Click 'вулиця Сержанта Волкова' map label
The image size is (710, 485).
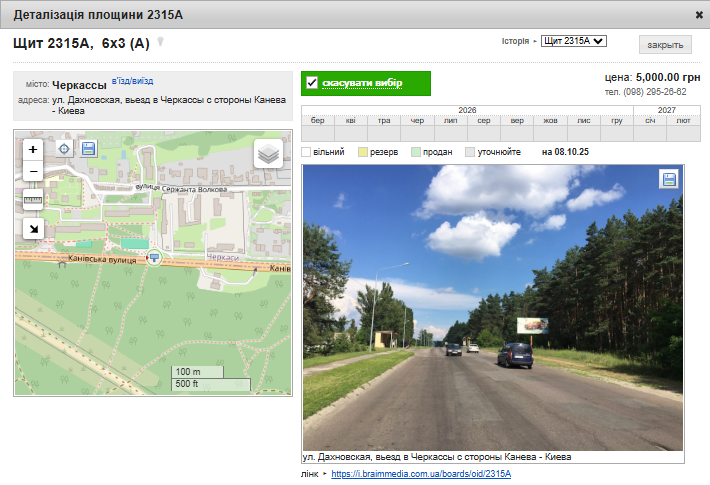pos(181,188)
